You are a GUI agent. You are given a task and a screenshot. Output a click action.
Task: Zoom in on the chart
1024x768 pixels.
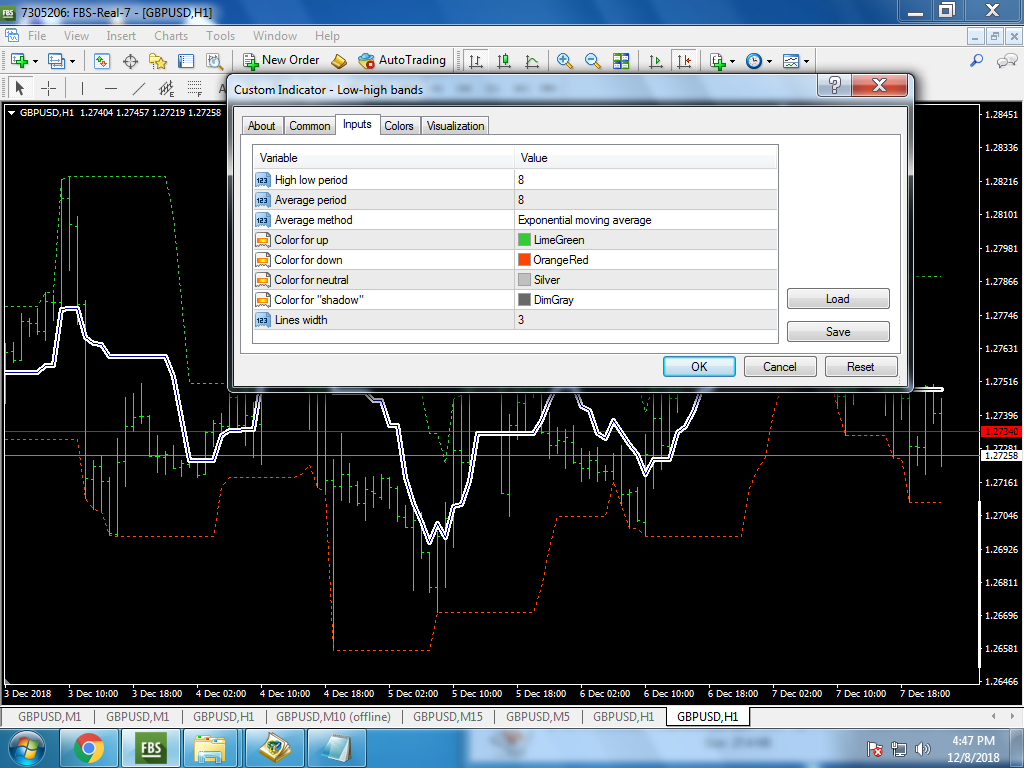tap(564, 61)
